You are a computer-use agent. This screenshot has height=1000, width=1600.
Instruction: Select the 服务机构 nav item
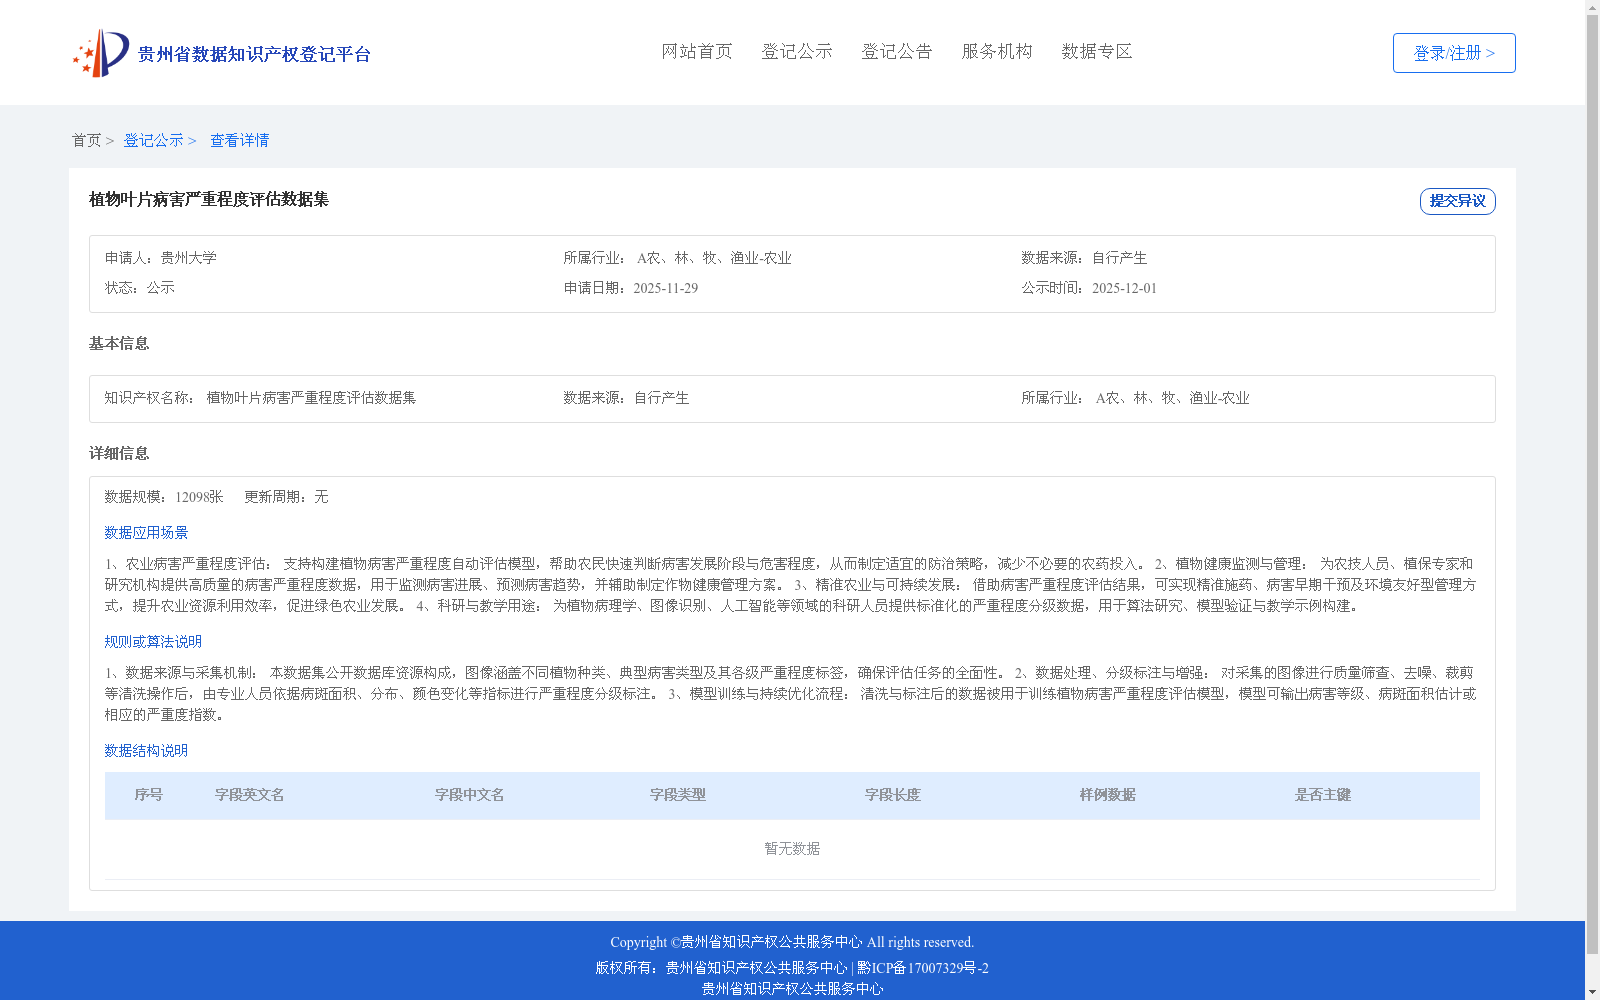[x=997, y=51]
